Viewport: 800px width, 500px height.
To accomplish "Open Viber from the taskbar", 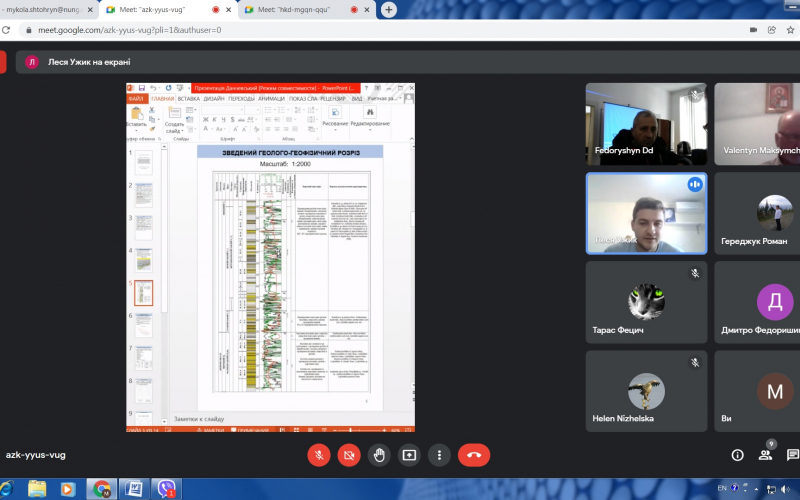I will (167, 489).
